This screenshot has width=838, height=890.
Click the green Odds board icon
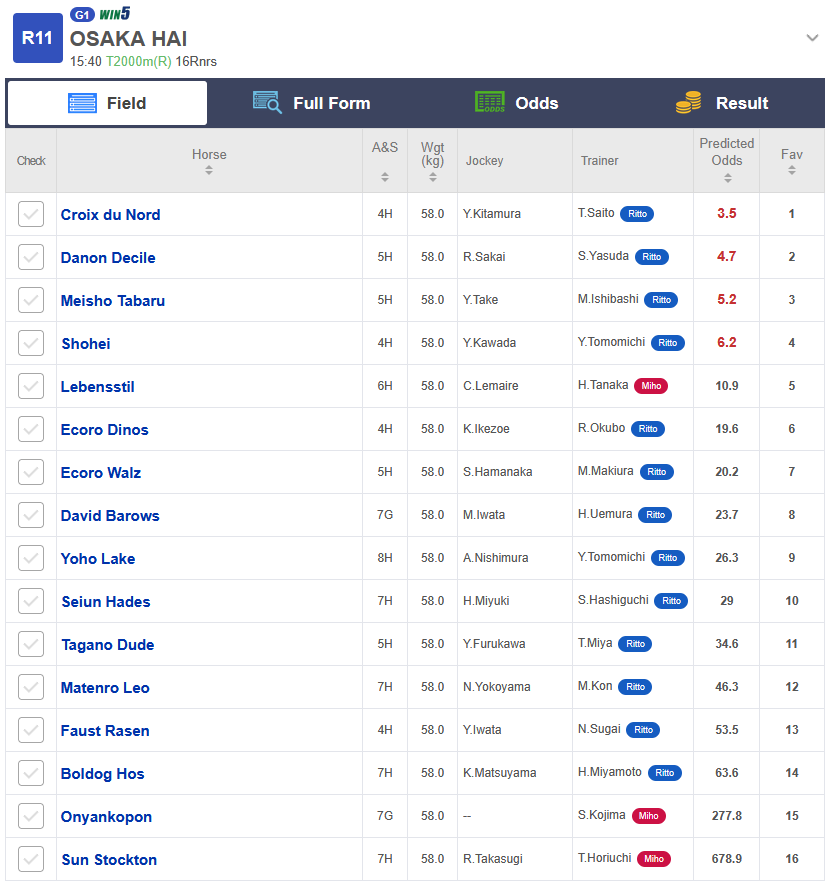[x=490, y=102]
